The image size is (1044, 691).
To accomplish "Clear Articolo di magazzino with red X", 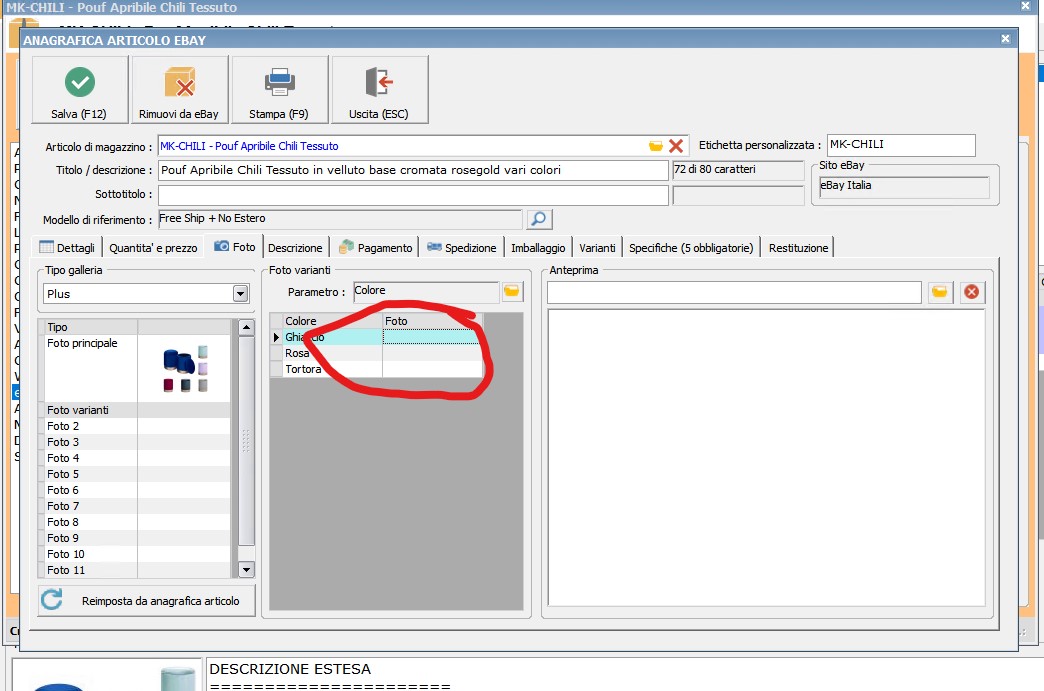I will coord(676,146).
